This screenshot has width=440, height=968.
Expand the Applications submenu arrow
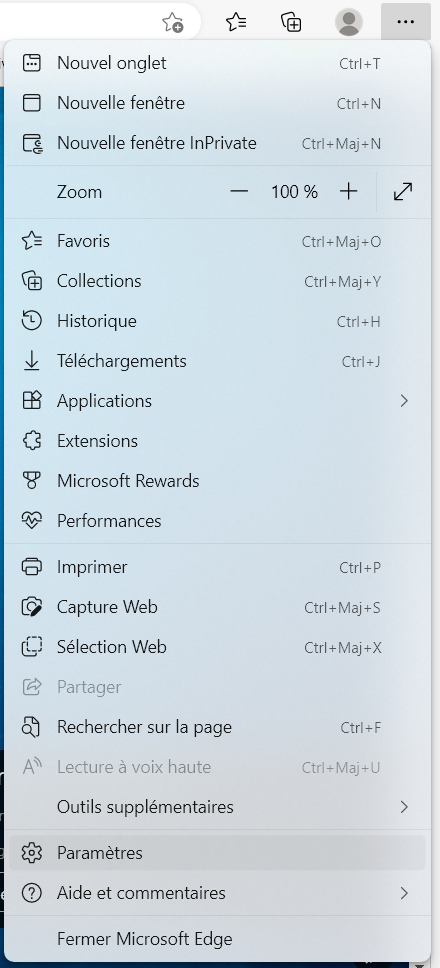404,401
